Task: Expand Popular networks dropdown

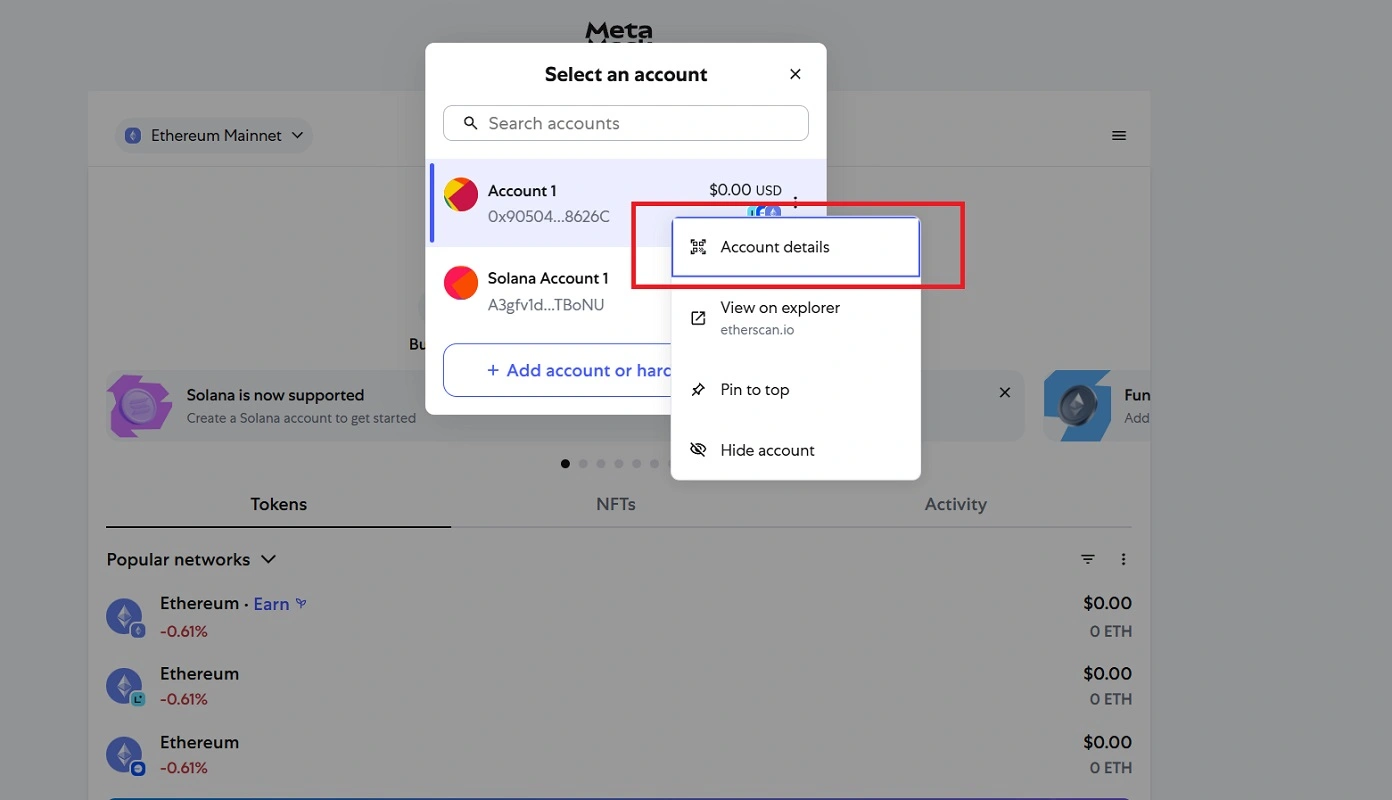Action: (191, 559)
